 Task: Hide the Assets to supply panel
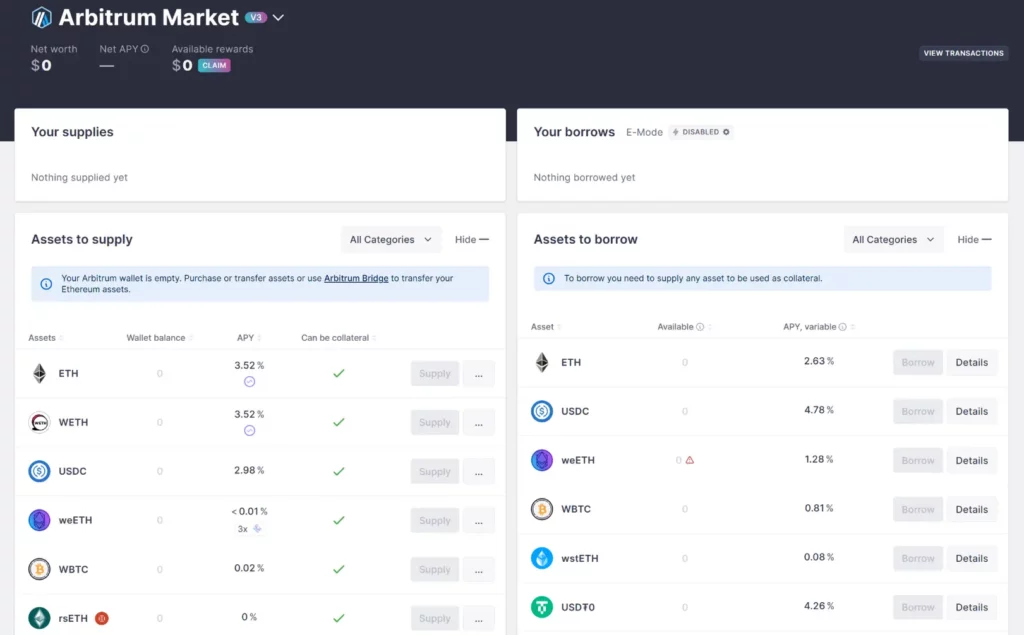pos(471,240)
